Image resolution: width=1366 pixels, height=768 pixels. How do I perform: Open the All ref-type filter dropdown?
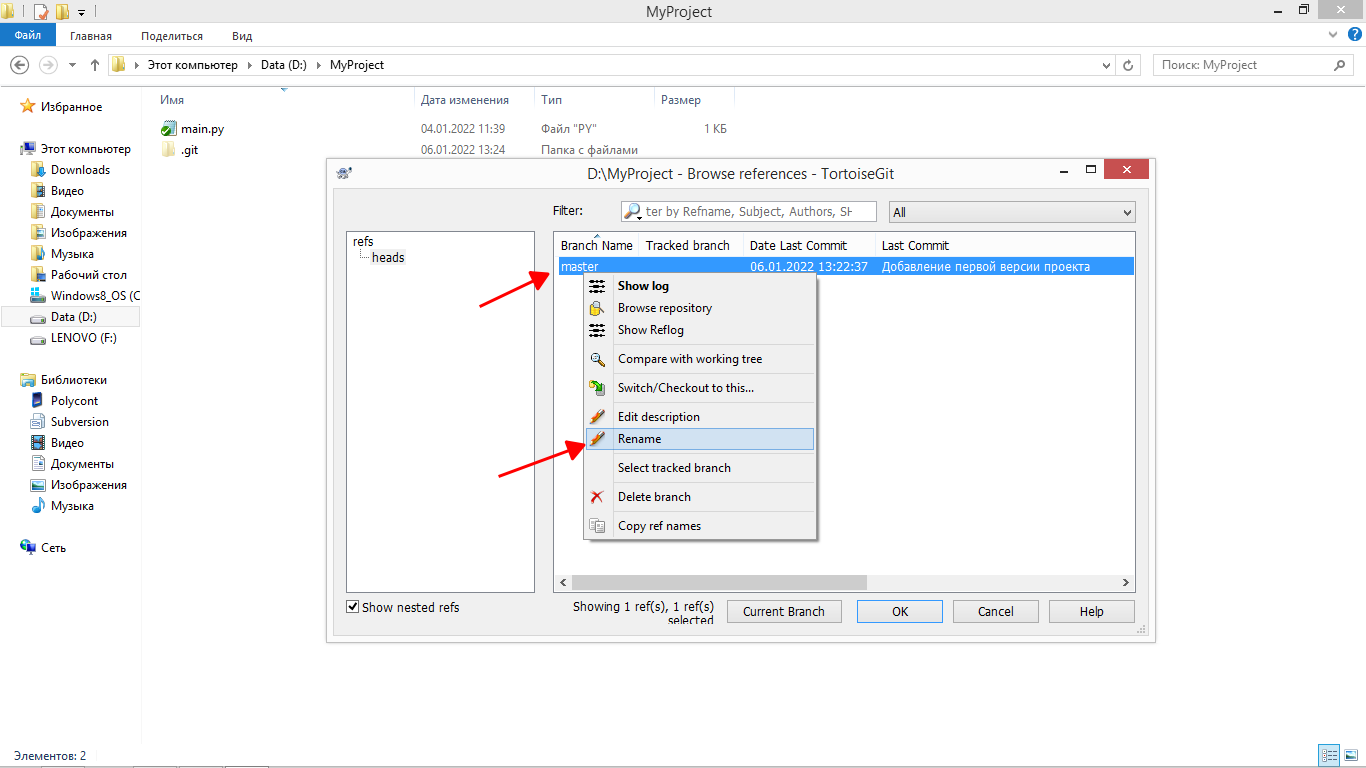point(1012,212)
